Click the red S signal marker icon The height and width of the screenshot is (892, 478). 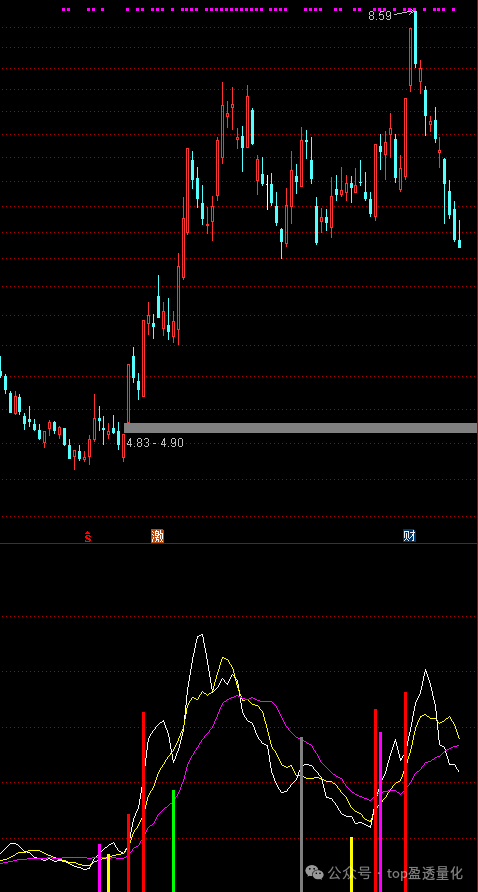88,536
